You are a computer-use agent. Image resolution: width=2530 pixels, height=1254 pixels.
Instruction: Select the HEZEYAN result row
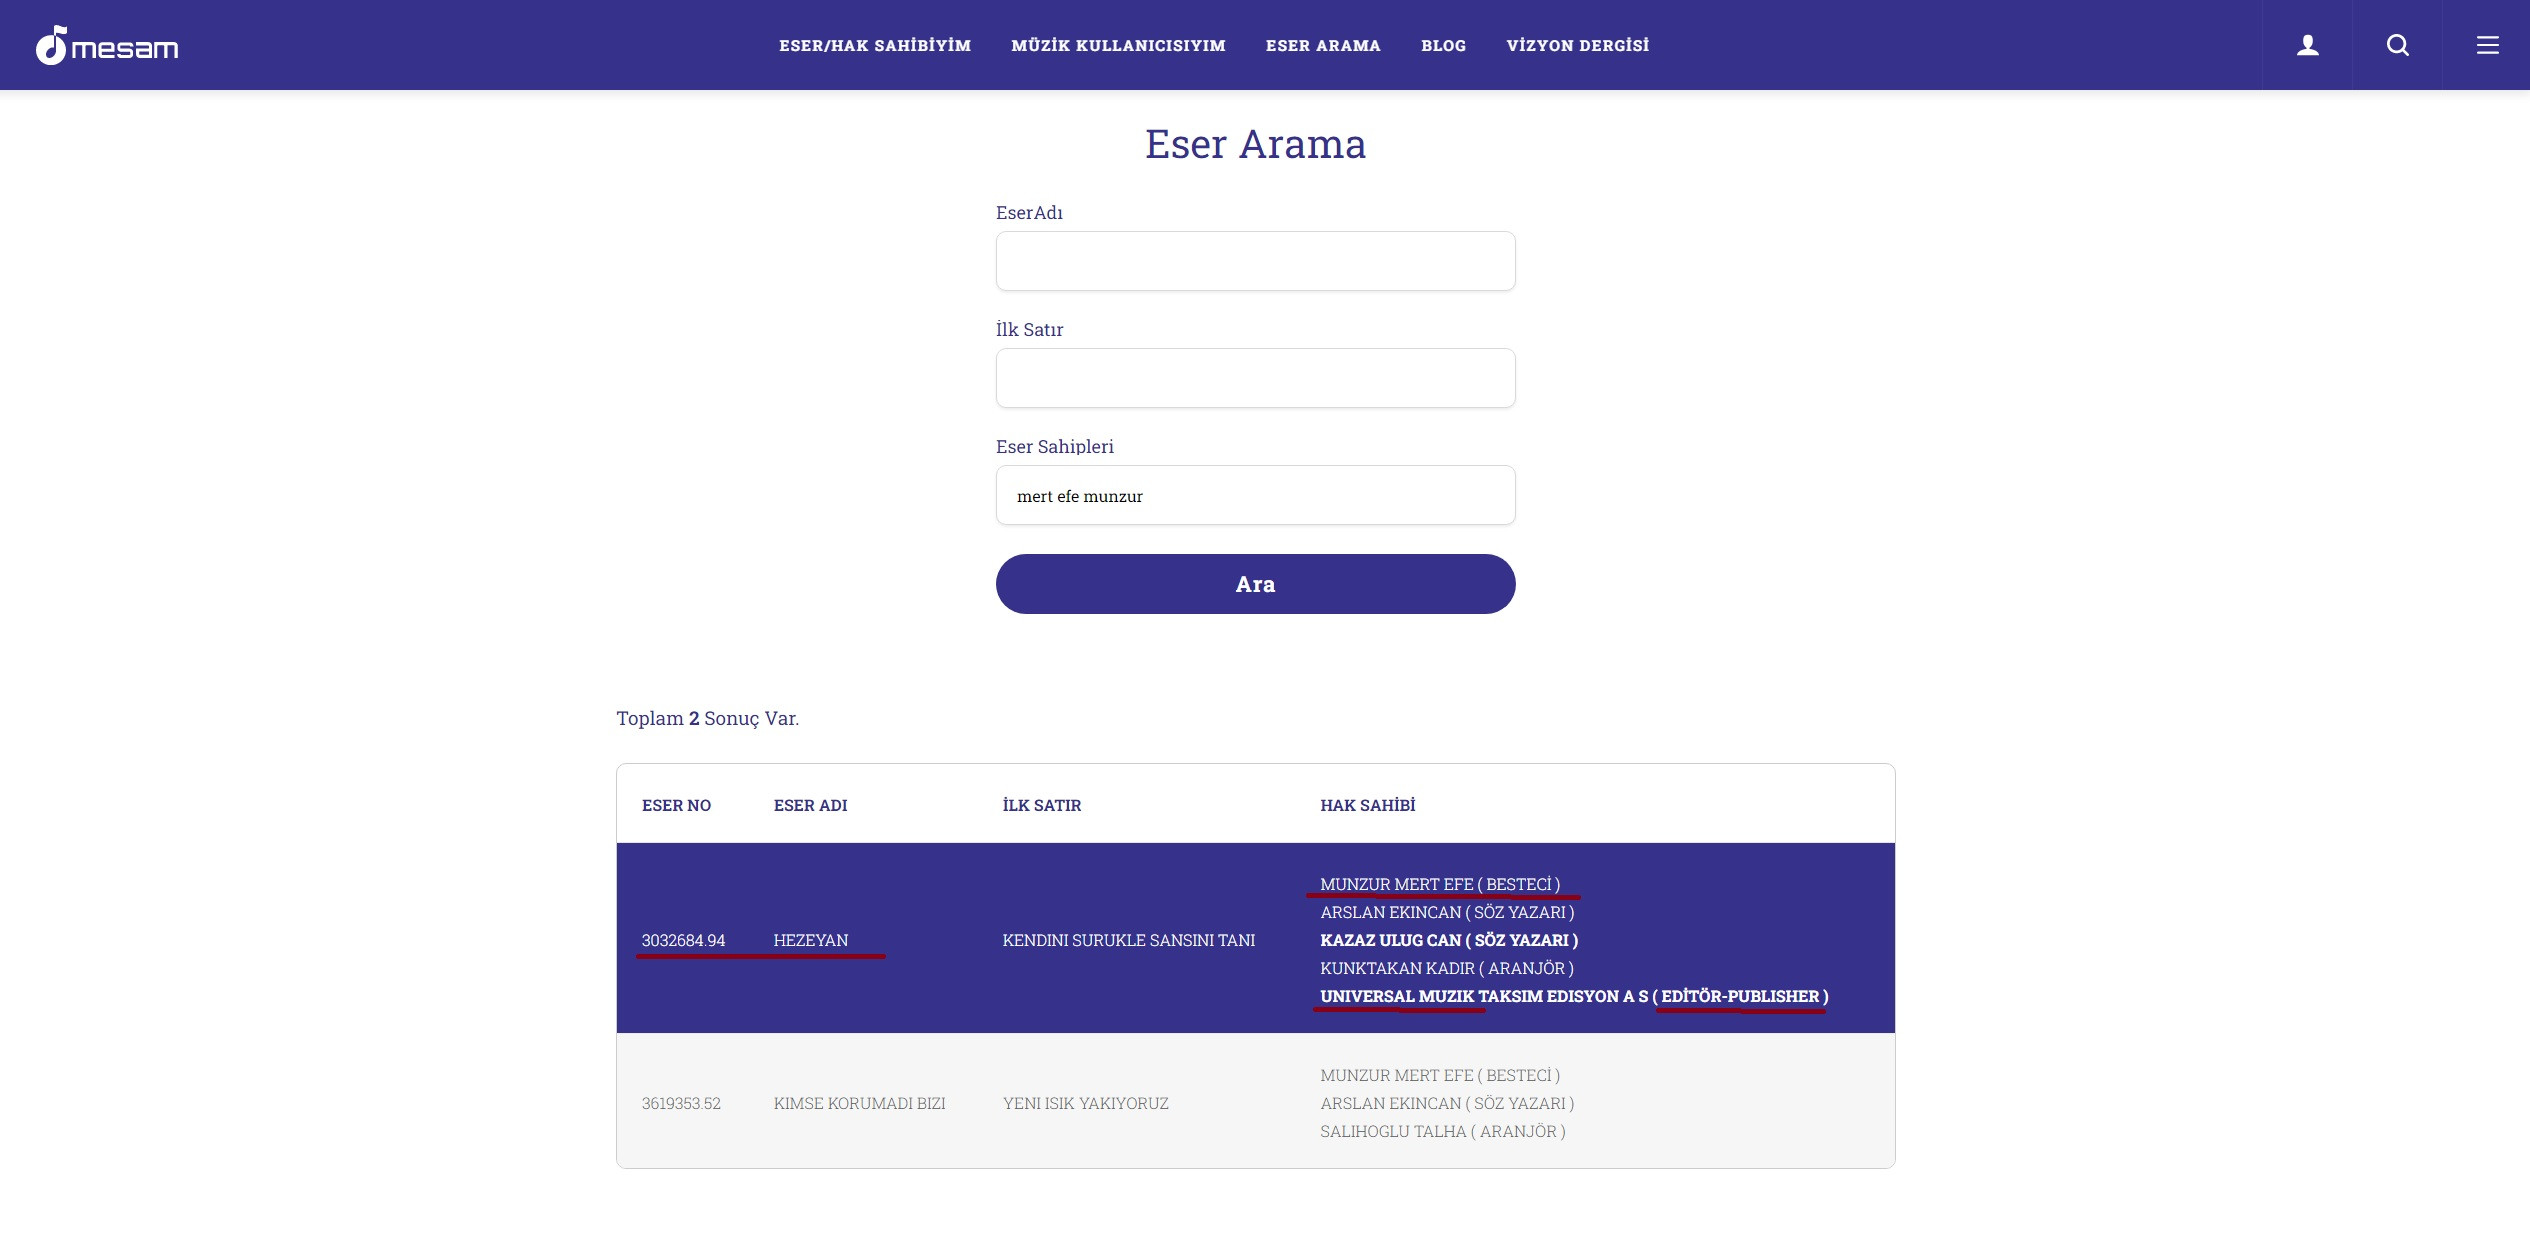click(810, 940)
